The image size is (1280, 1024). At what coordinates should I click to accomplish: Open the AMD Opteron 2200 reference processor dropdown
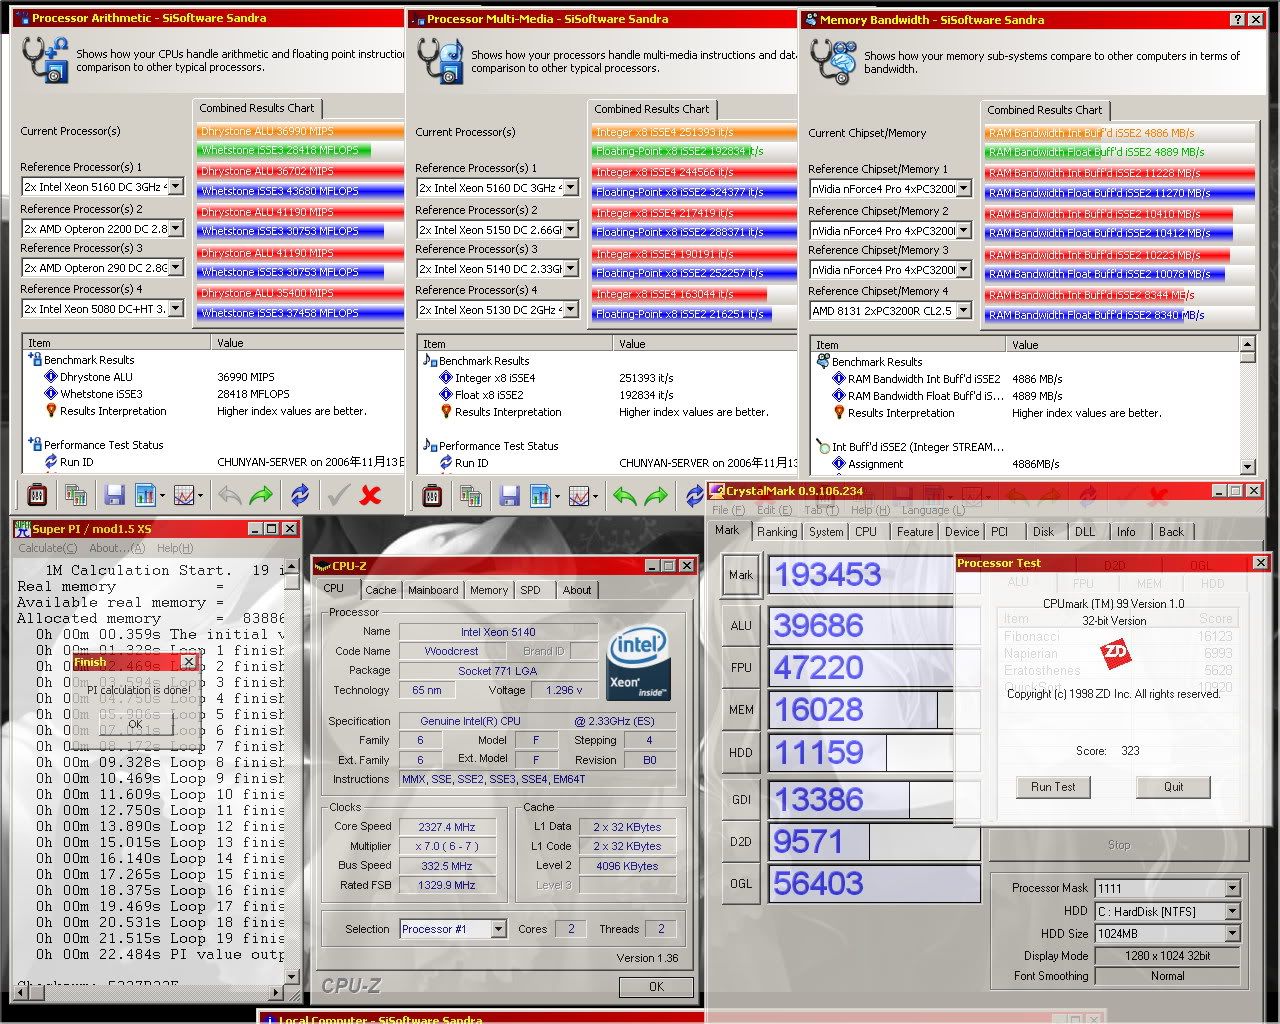(176, 228)
